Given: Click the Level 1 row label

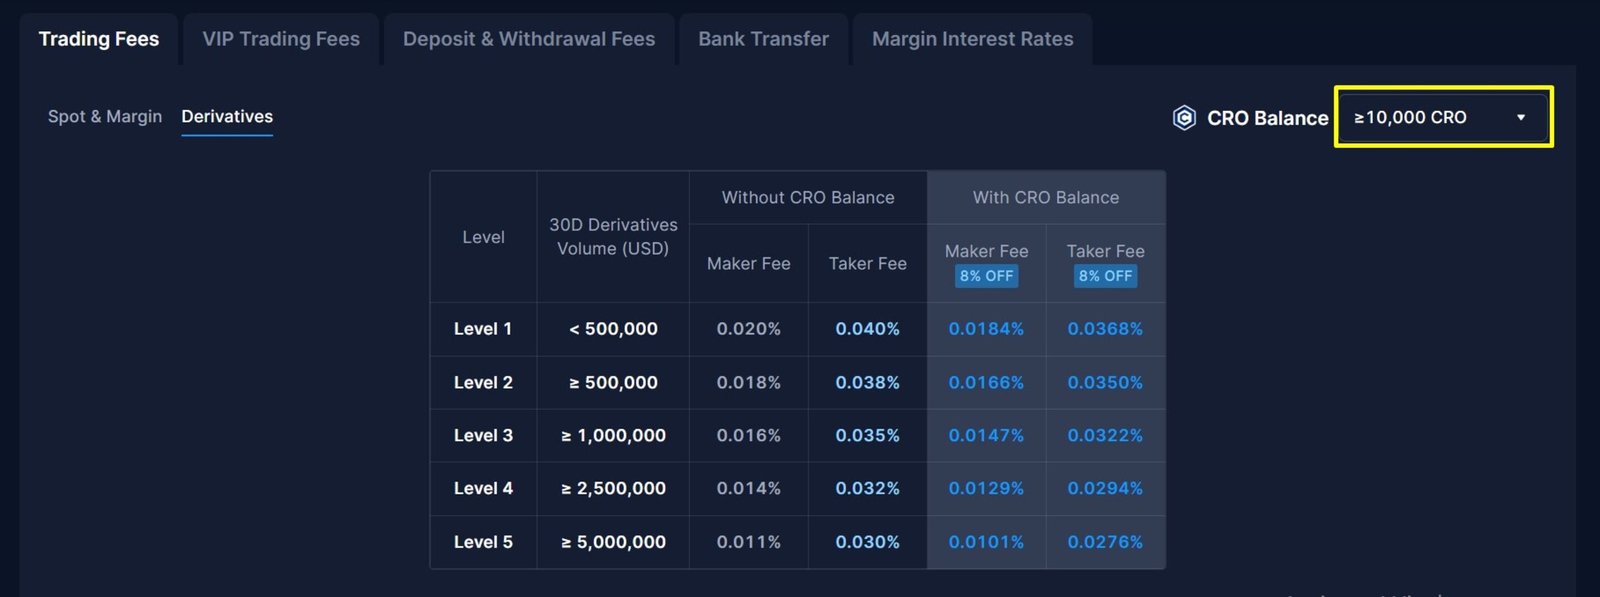Looking at the screenshot, I should (x=483, y=329).
